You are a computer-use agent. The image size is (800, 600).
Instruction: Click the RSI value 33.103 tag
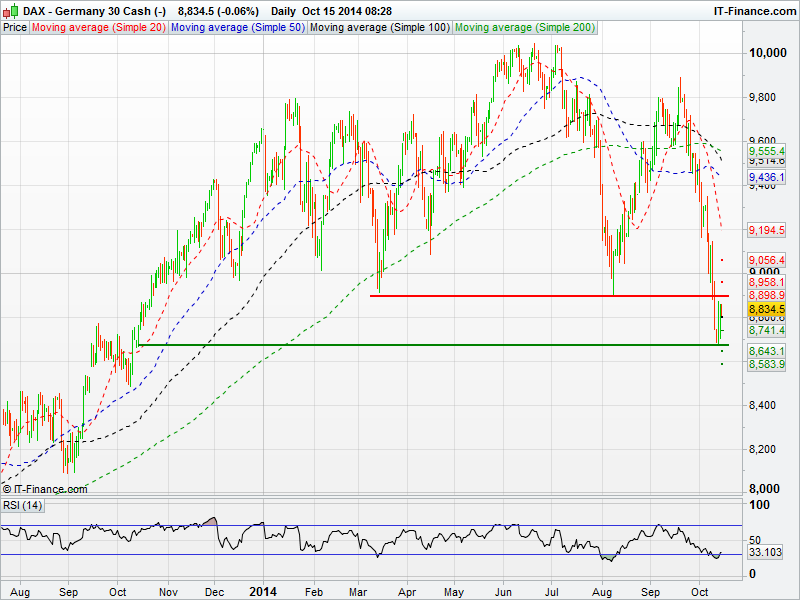[766, 553]
